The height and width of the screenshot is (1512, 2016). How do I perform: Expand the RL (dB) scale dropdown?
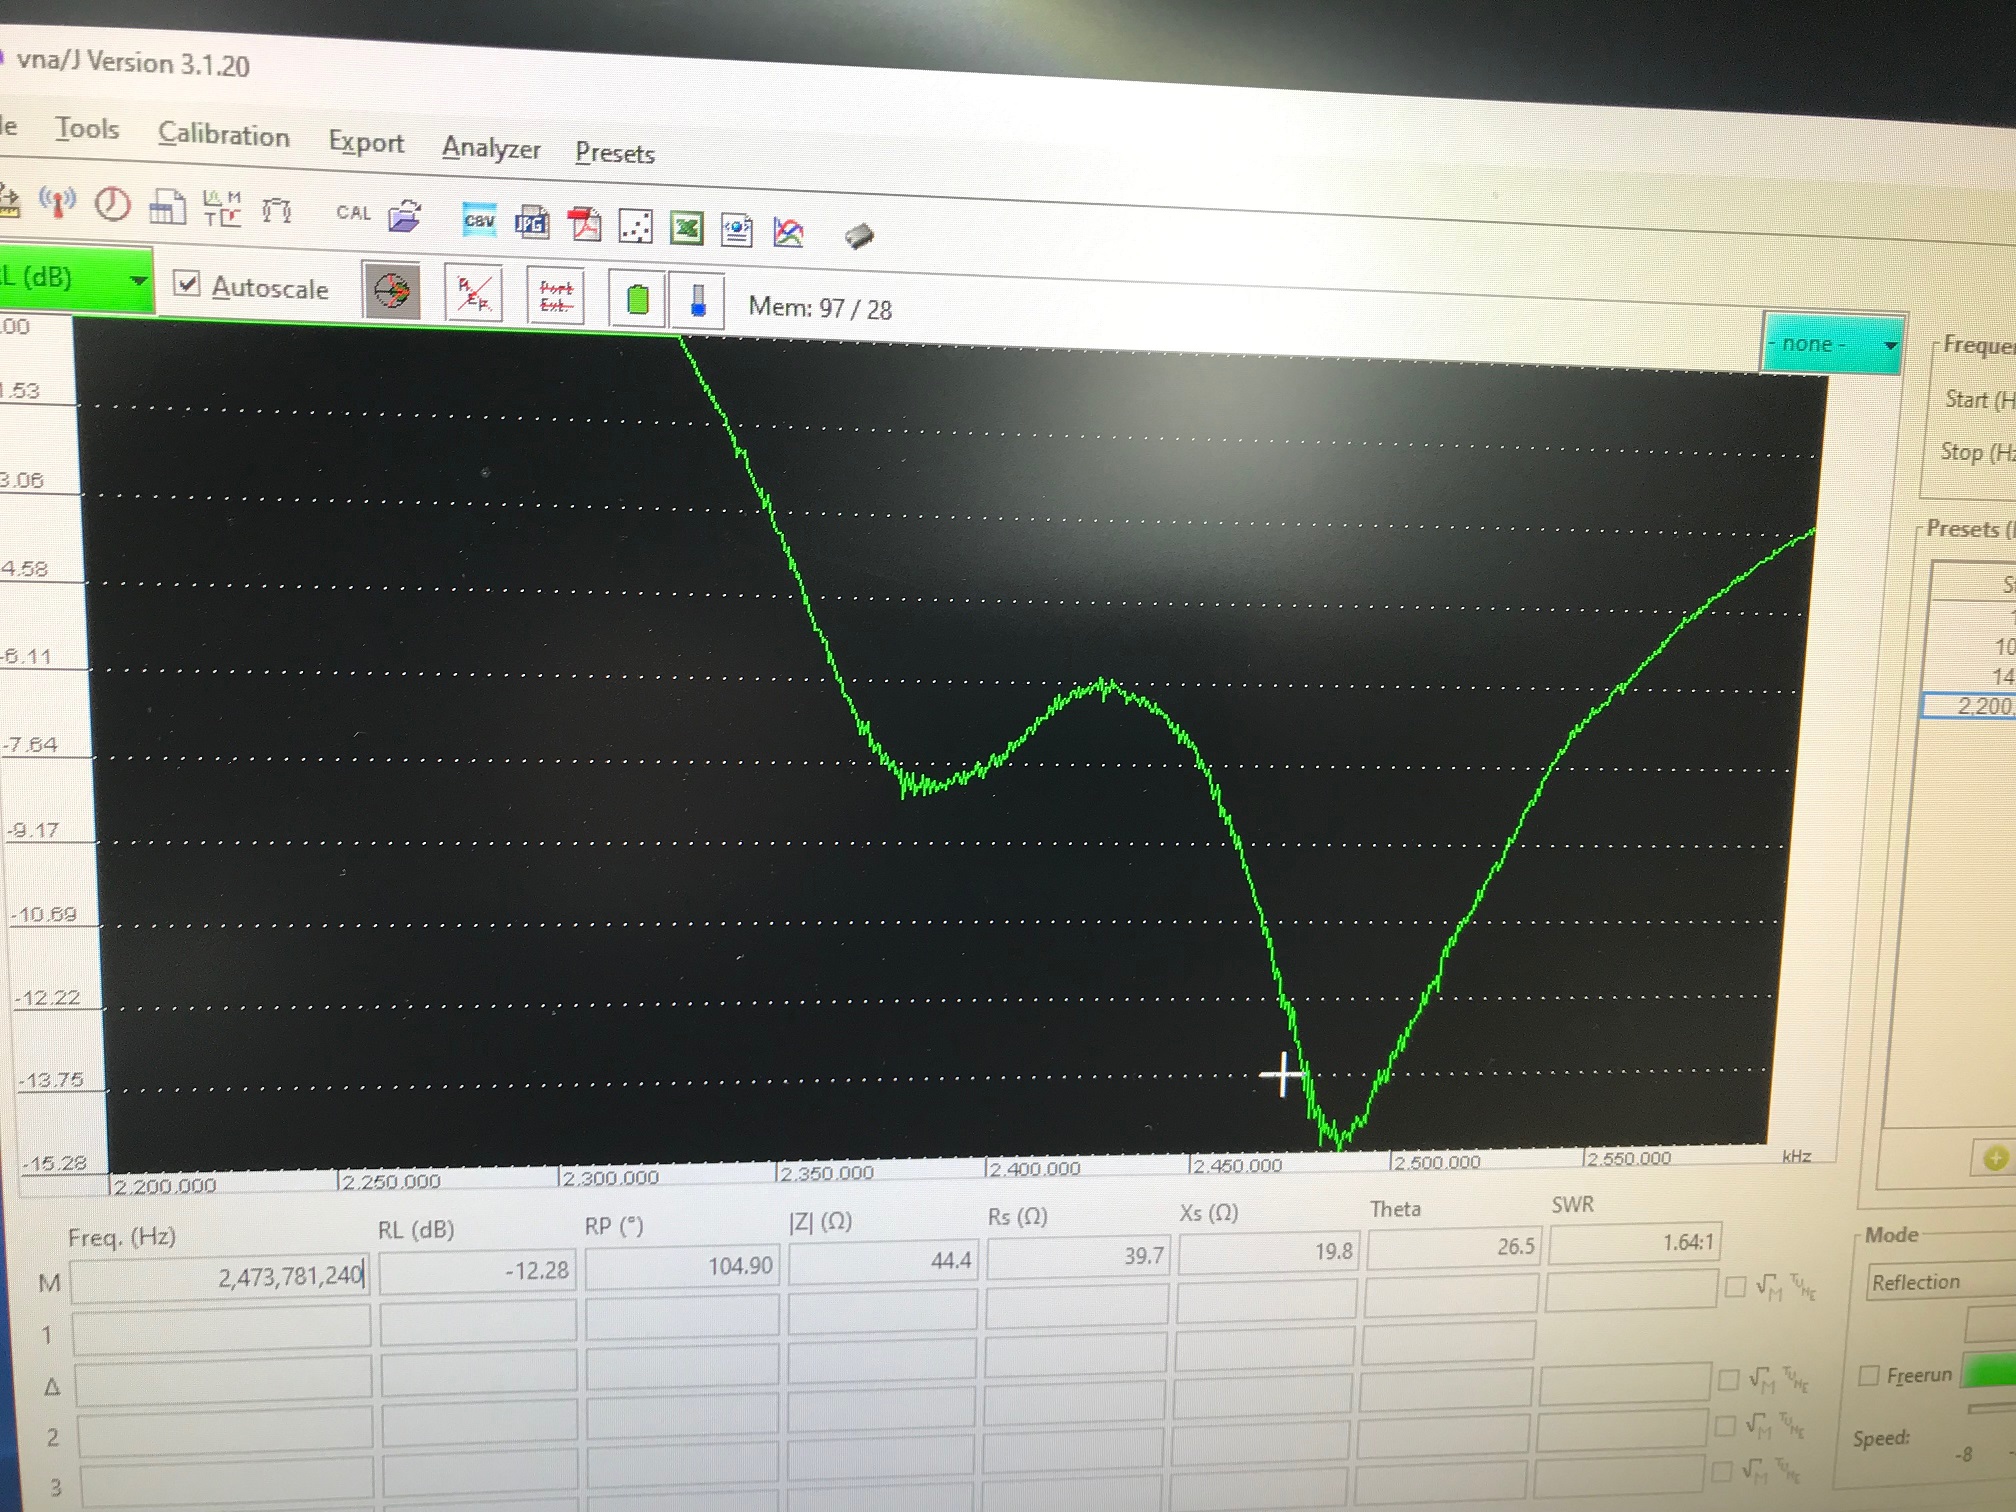coord(138,281)
